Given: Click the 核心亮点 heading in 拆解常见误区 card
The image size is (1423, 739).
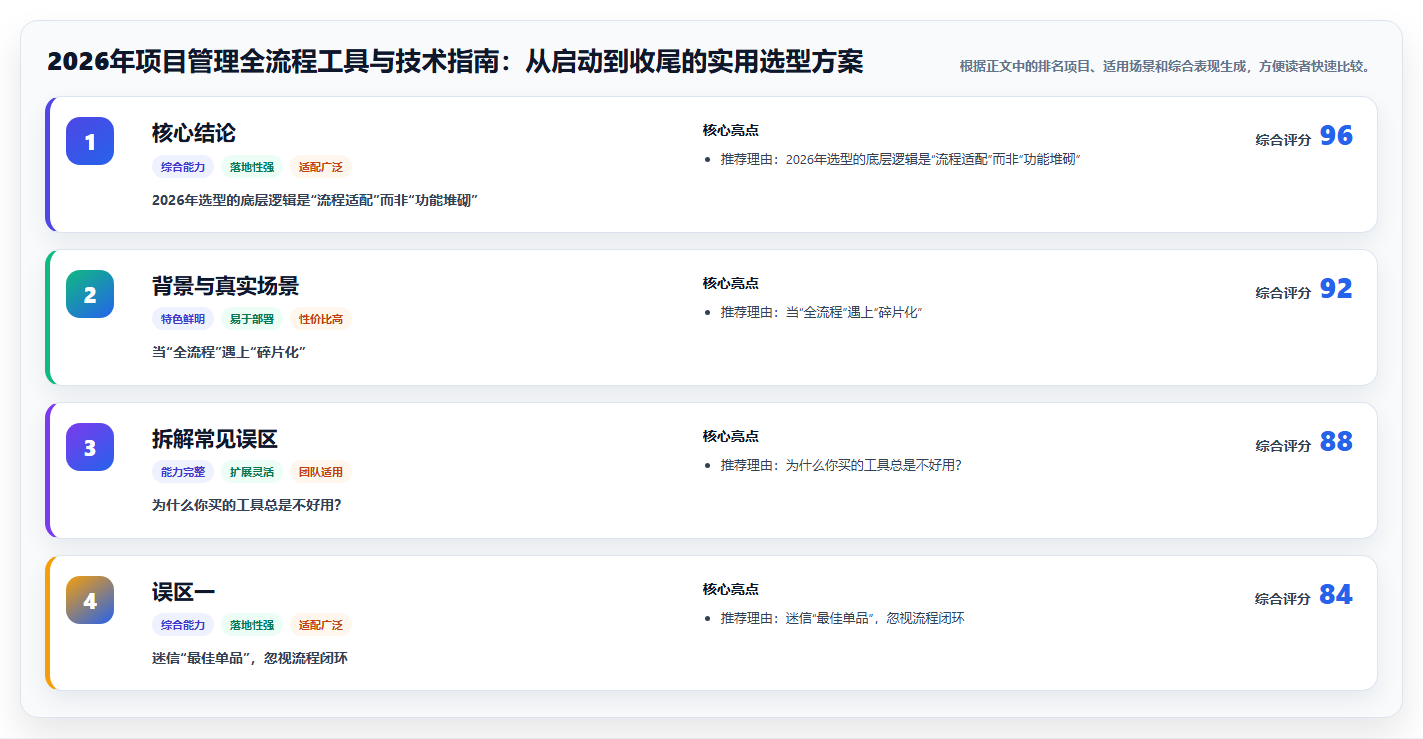Looking at the screenshot, I should (731, 436).
